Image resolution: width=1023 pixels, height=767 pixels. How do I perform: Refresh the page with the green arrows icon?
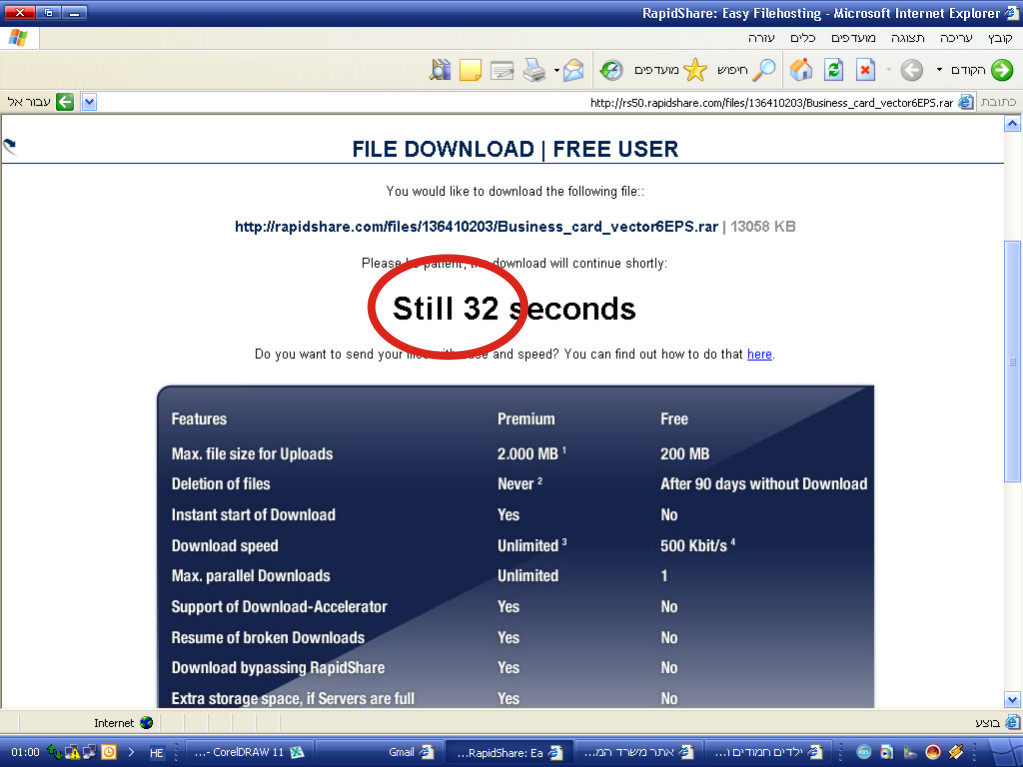coord(834,70)
